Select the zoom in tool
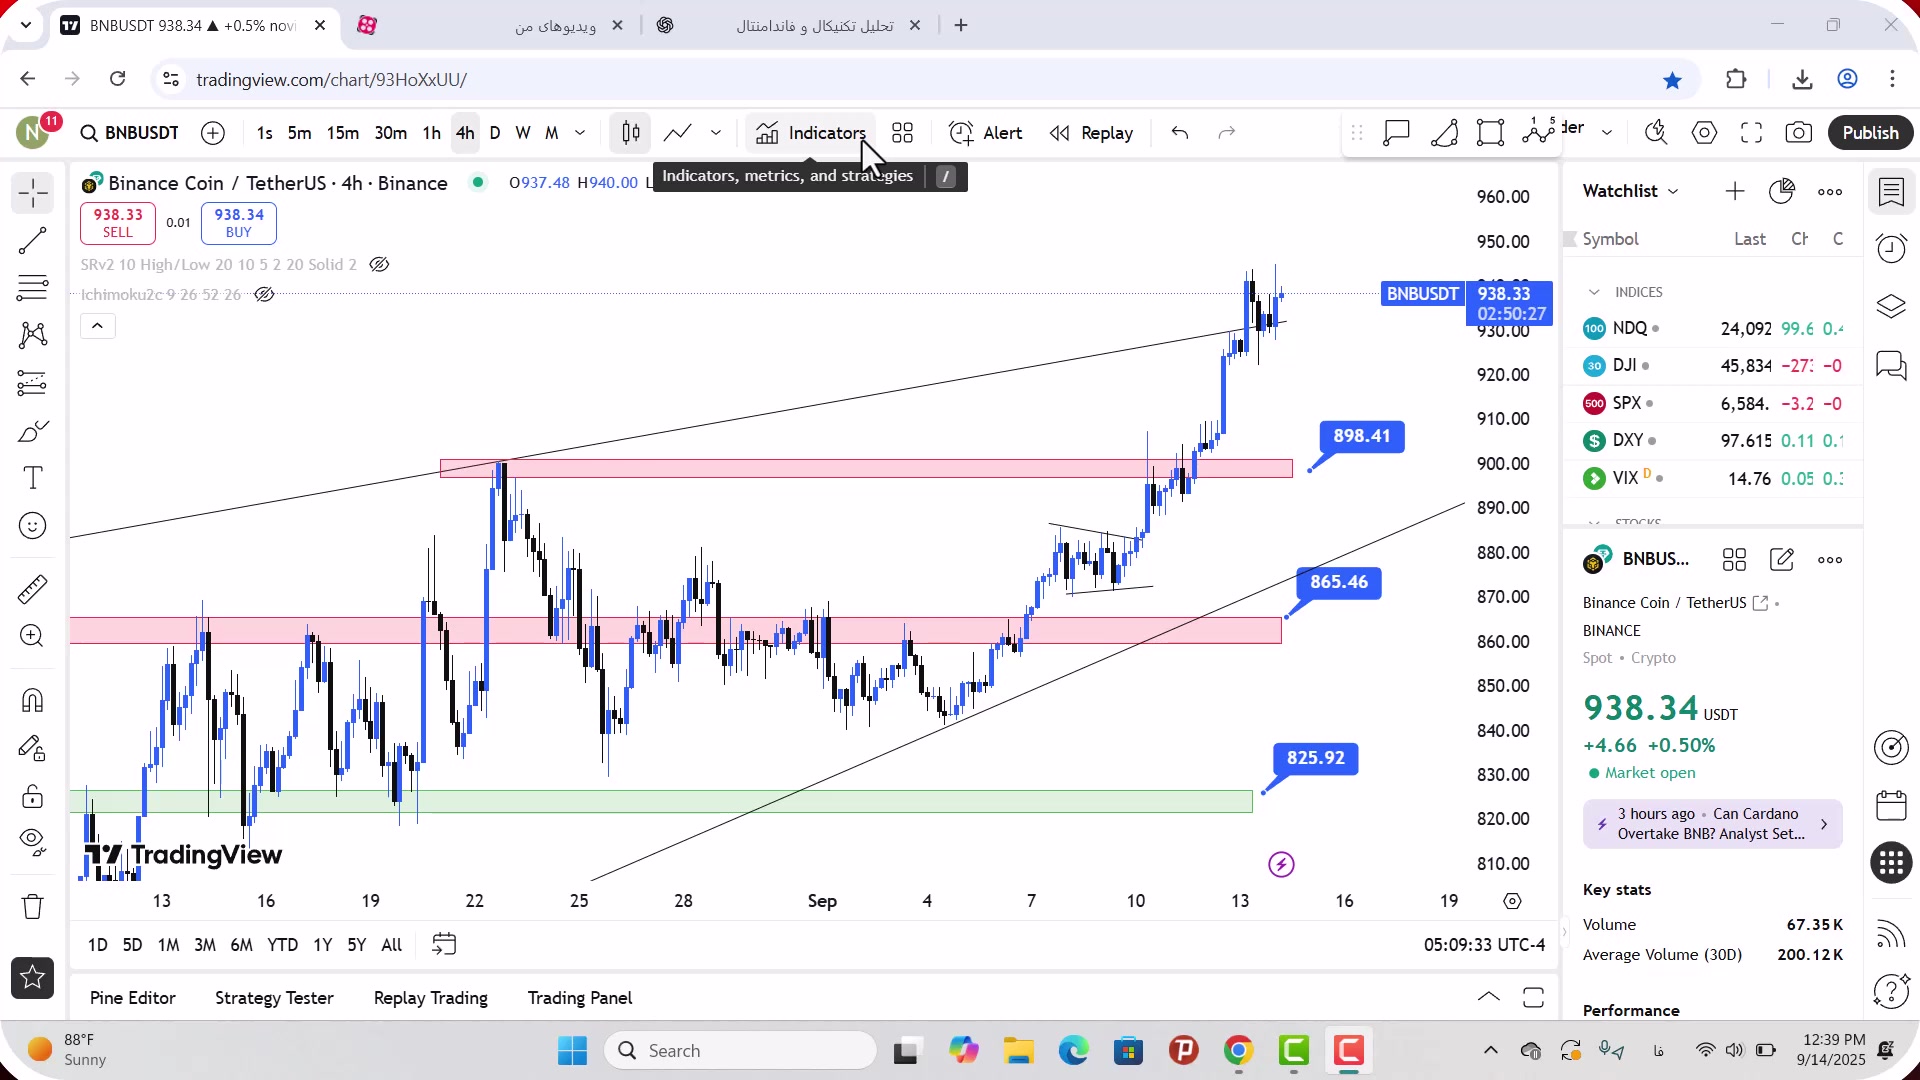 click(x=33, y=636)
